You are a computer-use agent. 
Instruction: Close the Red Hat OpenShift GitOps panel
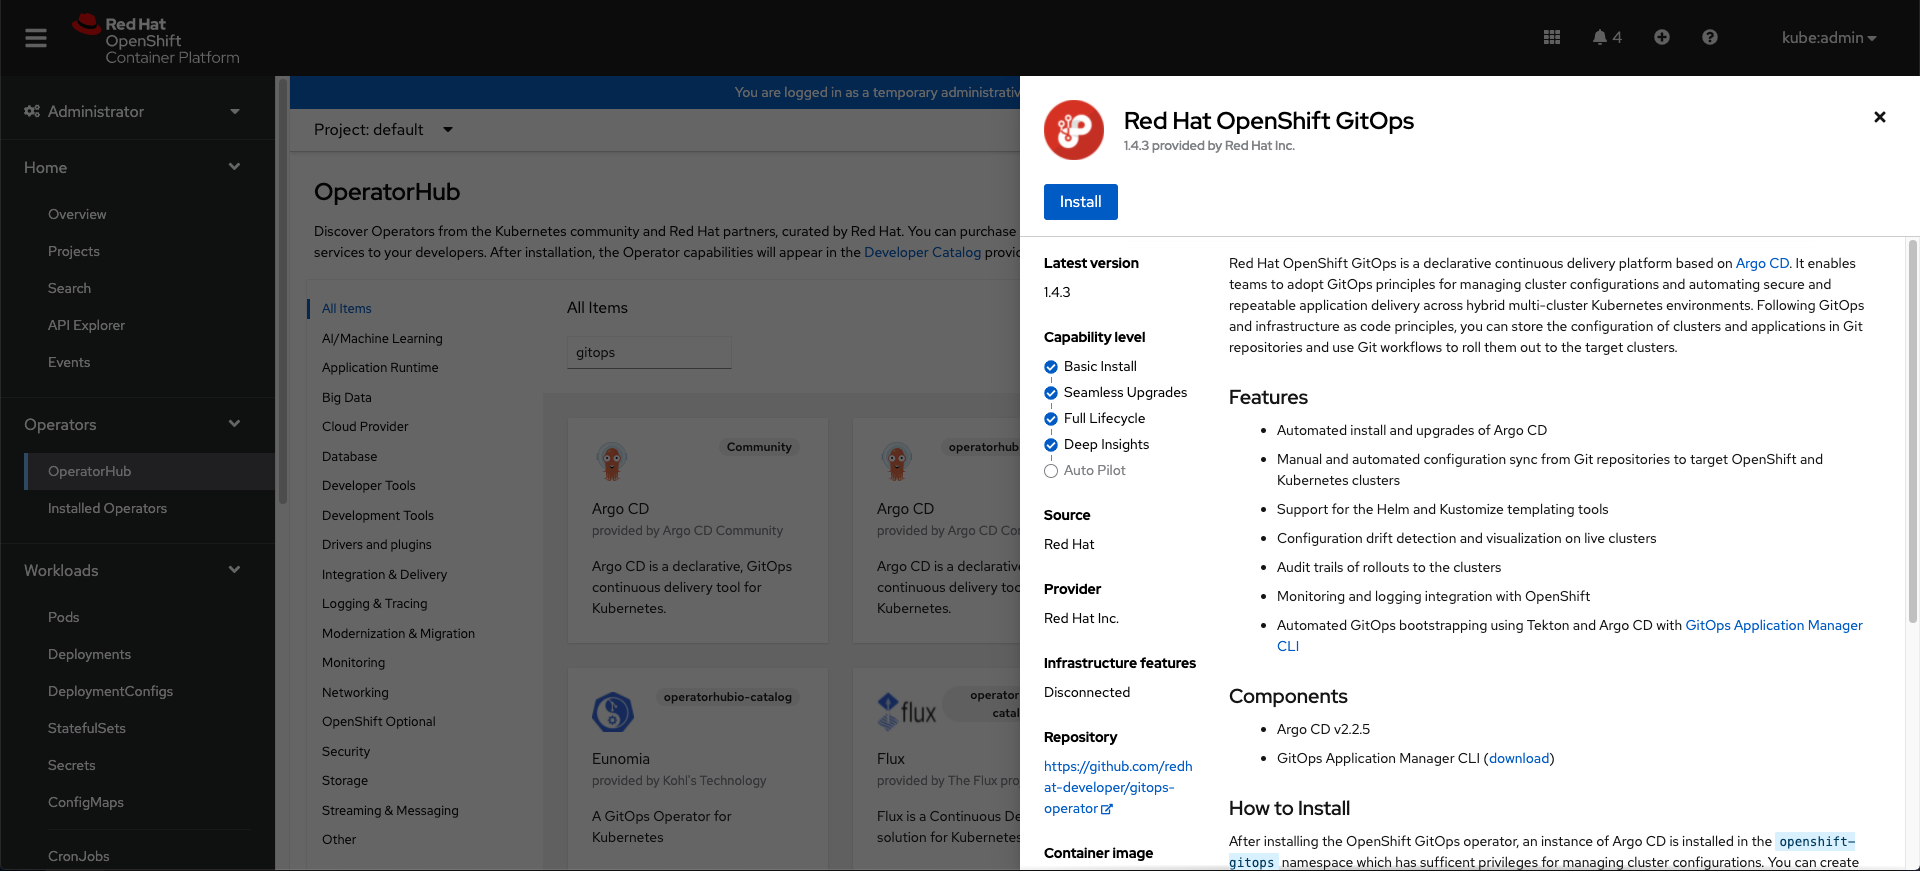point(1880,117)
